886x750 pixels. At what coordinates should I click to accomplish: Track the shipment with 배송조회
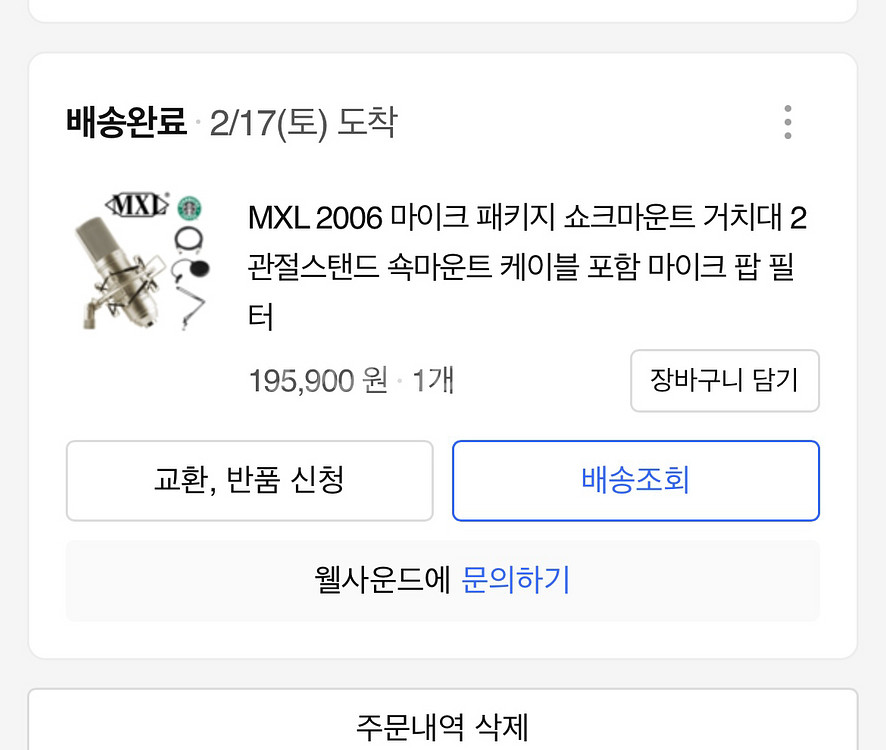[x=635, y=480]
